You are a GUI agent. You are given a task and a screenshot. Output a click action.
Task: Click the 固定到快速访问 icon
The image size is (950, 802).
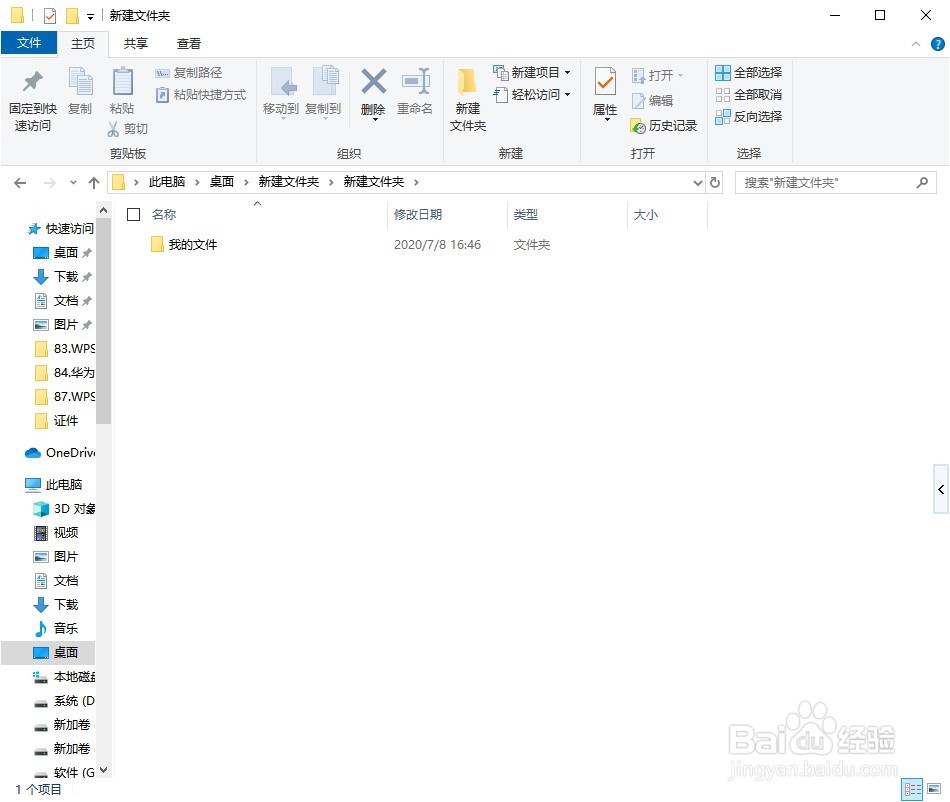(31, 97)
